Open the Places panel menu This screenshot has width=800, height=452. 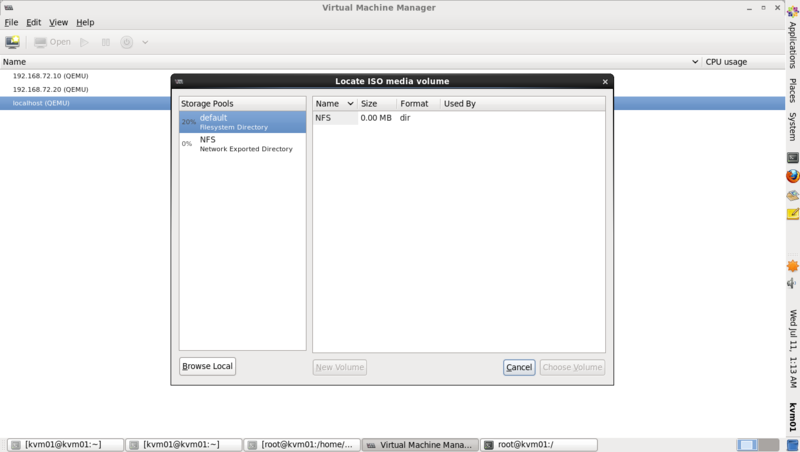click(792, 91)
